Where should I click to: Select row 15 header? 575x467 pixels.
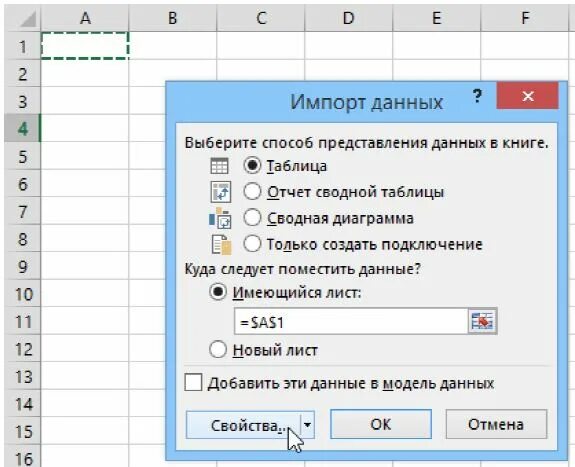23,431
